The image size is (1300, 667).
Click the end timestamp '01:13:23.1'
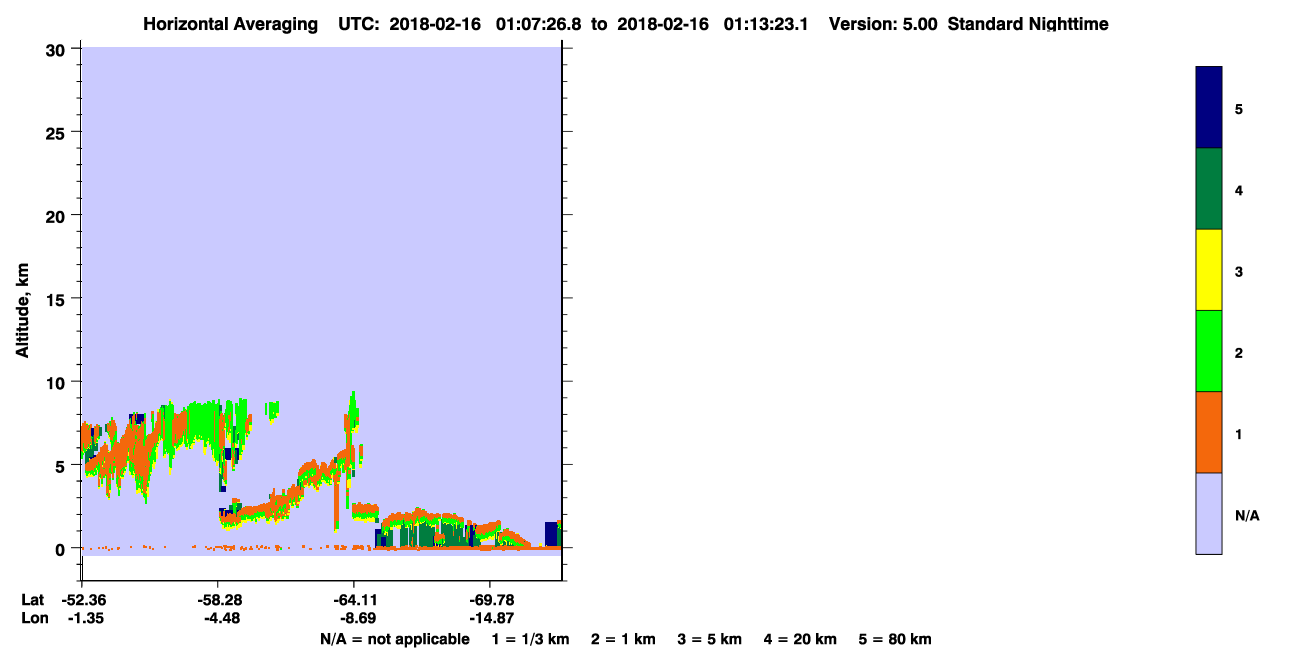pyautogui.click(x=766, y=24)
